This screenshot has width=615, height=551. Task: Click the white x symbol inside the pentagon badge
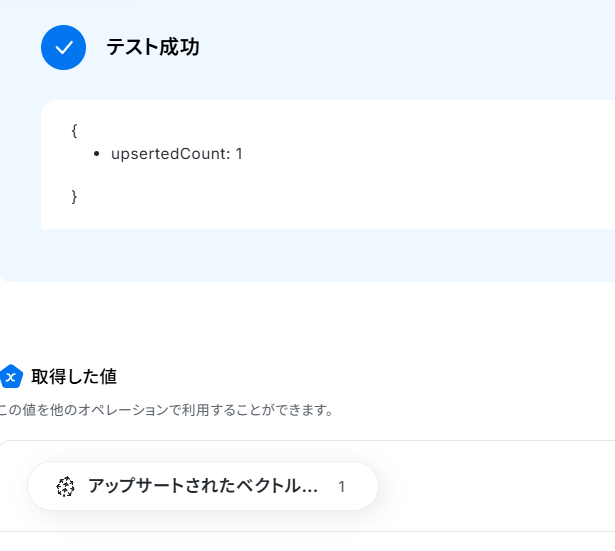(11, 377)
